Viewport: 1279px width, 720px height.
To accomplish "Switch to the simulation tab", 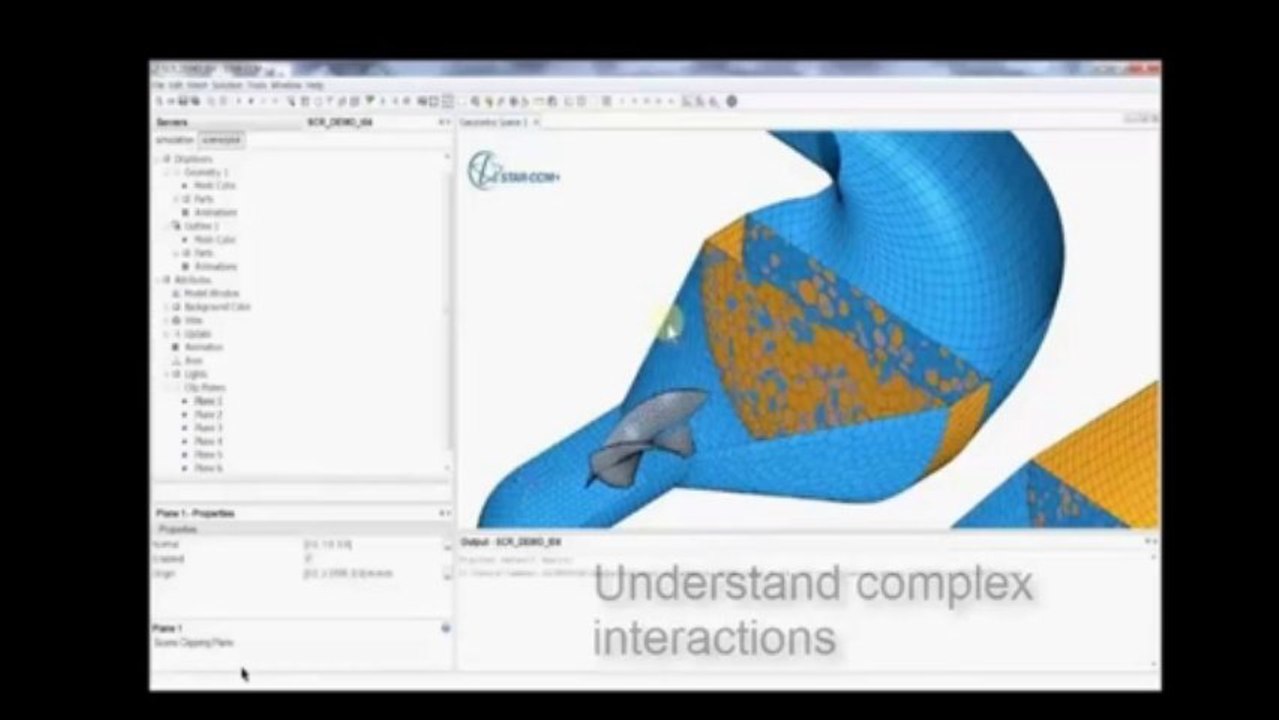I will [x=174, y=140].
